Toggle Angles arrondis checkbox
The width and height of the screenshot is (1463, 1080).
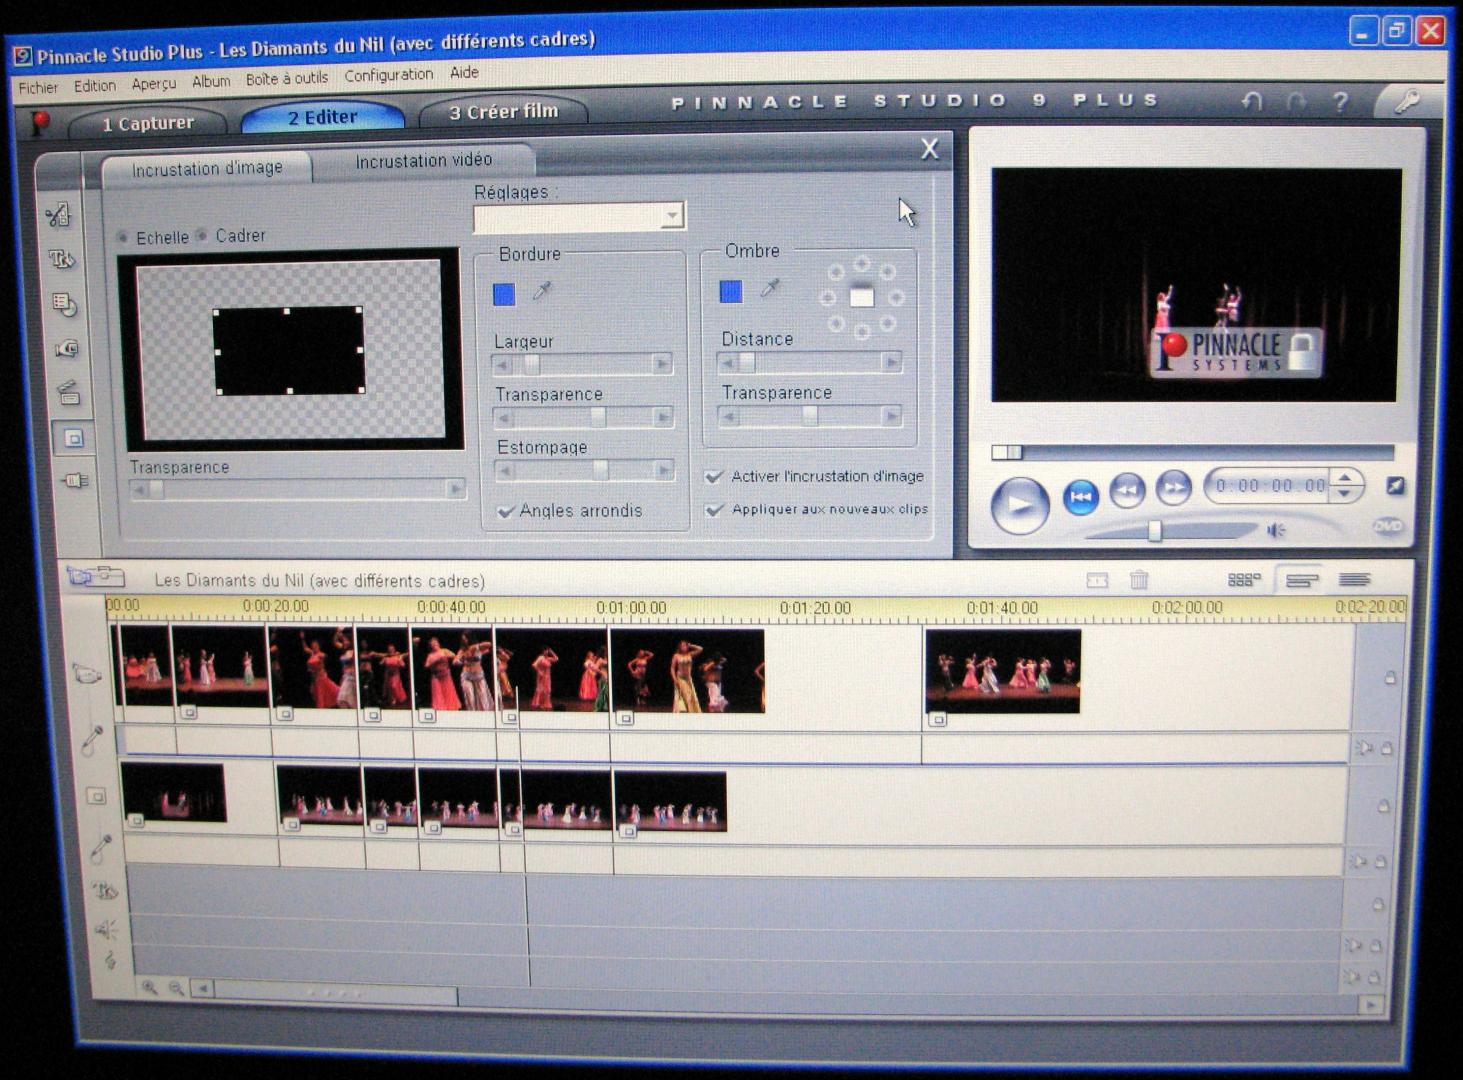coord(506,511)
